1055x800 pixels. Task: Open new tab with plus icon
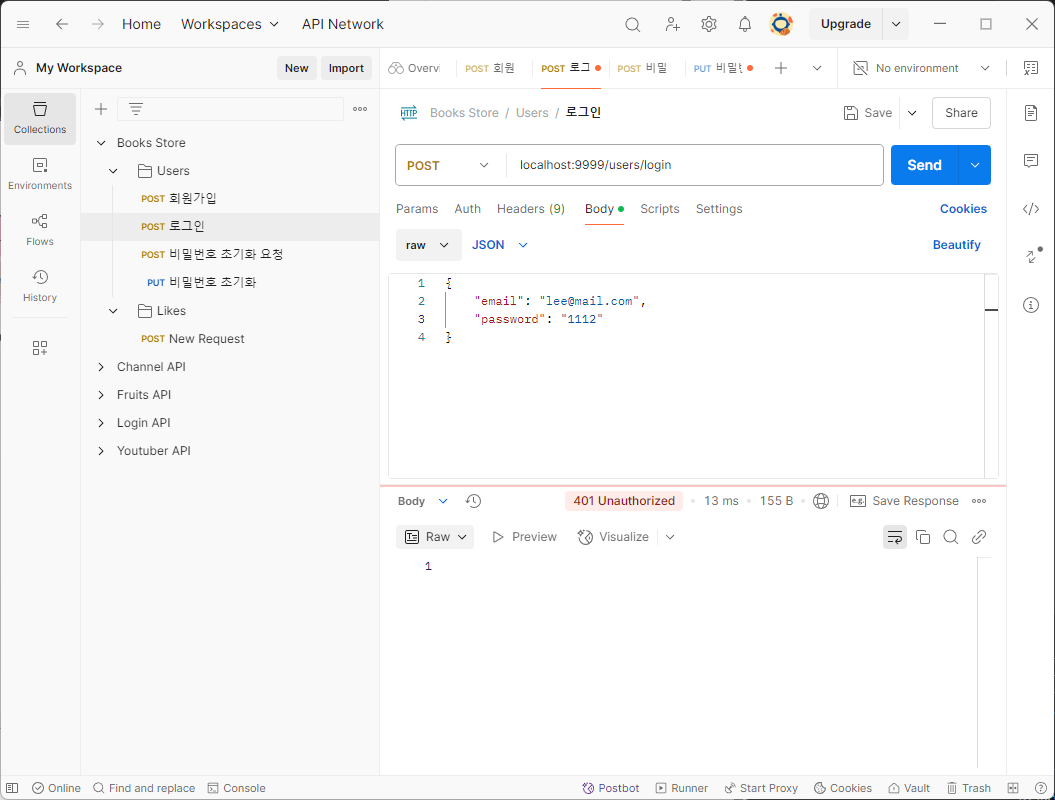tap(780, 68)
